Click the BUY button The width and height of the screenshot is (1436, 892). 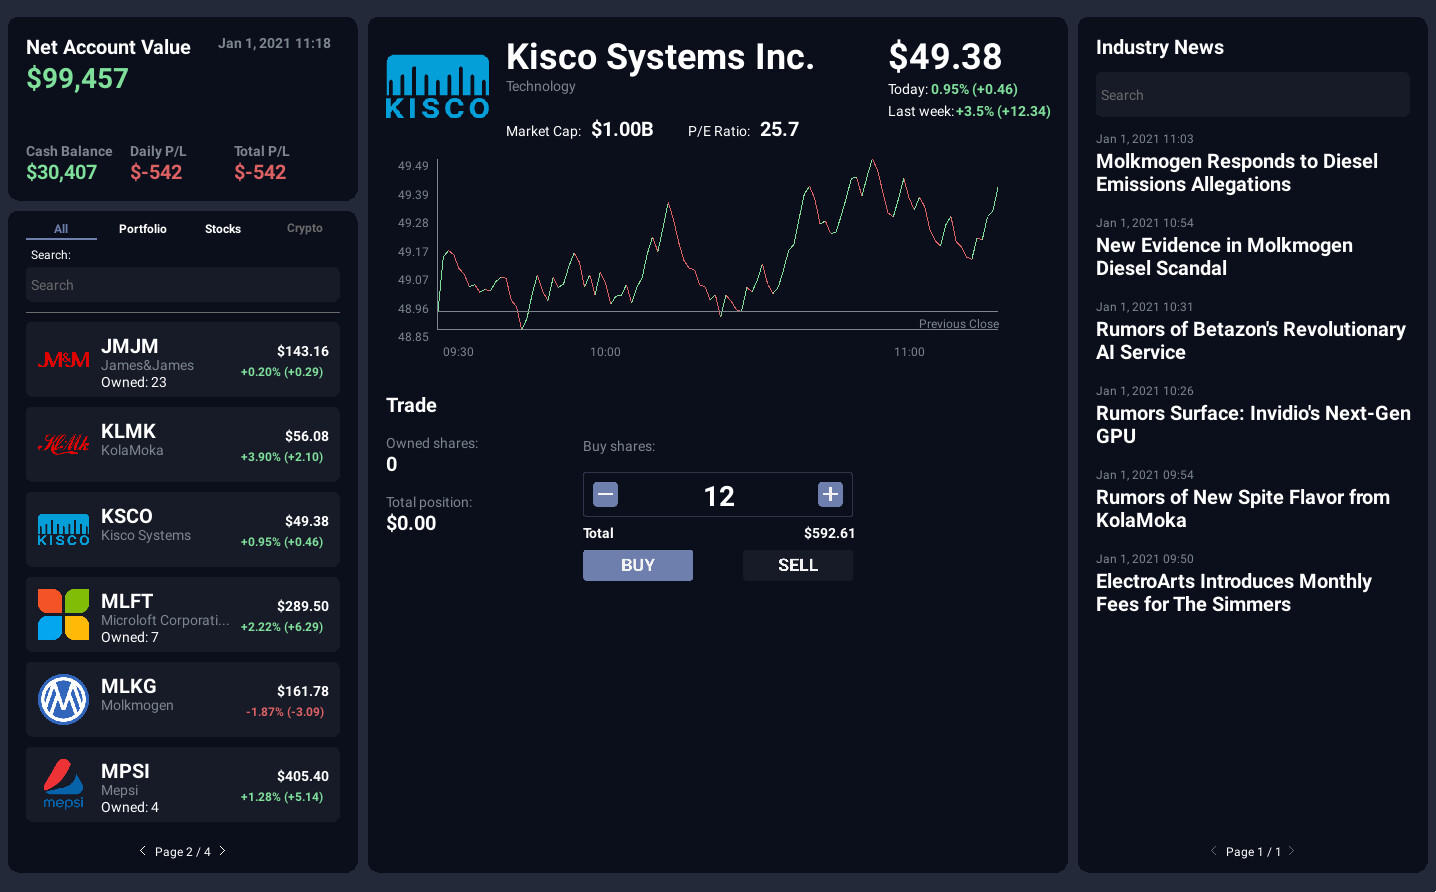tap(637, 565)
